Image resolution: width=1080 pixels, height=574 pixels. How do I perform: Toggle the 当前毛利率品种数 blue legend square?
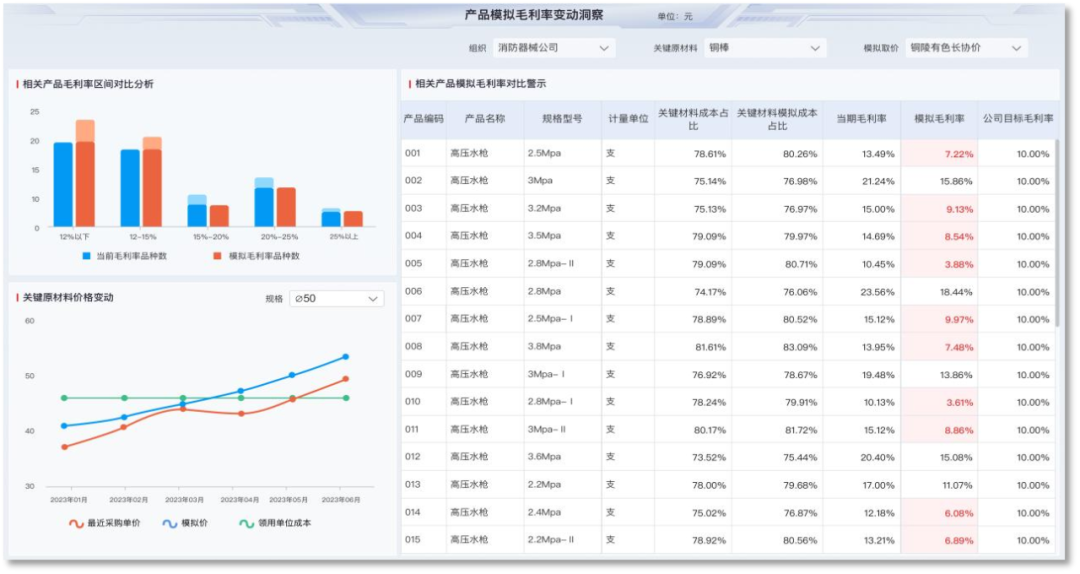(88, 256)
